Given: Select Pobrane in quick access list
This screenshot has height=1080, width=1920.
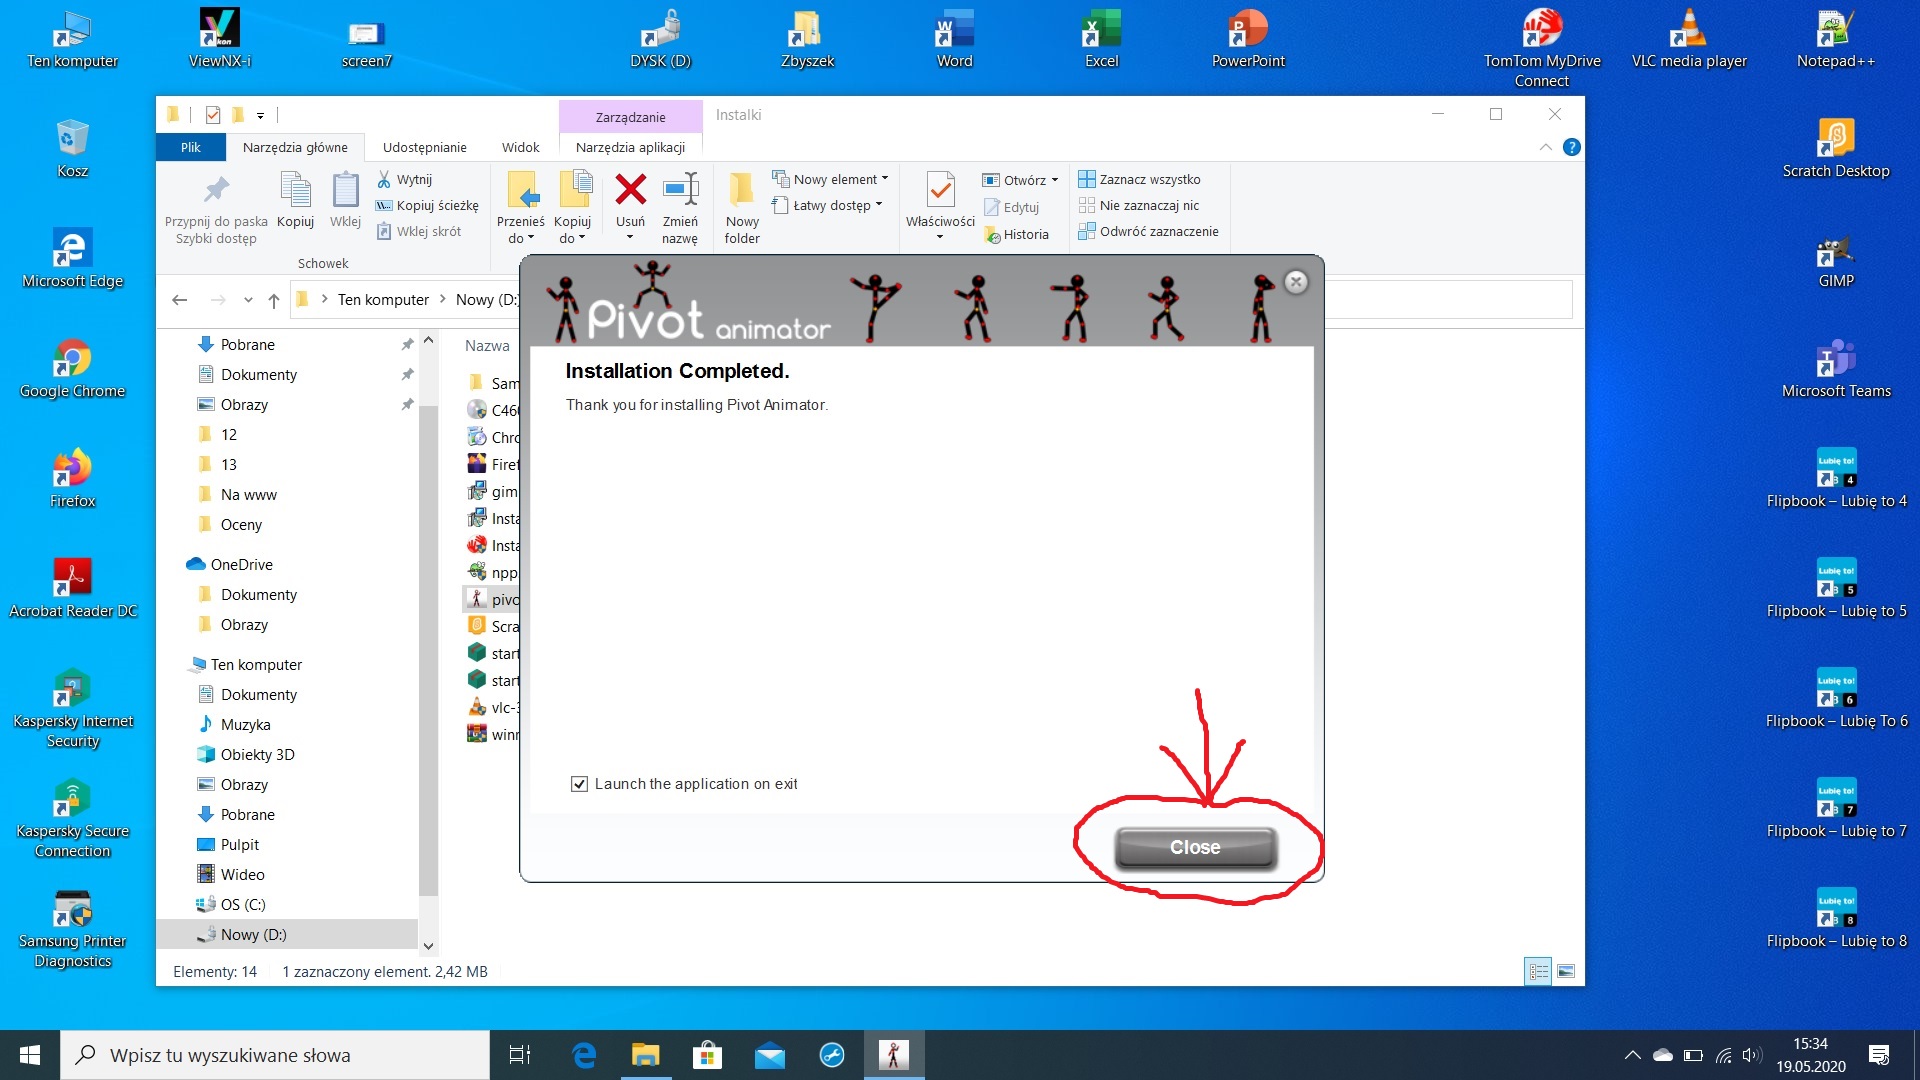Looking at the screenshot, I should click(247, 344).
